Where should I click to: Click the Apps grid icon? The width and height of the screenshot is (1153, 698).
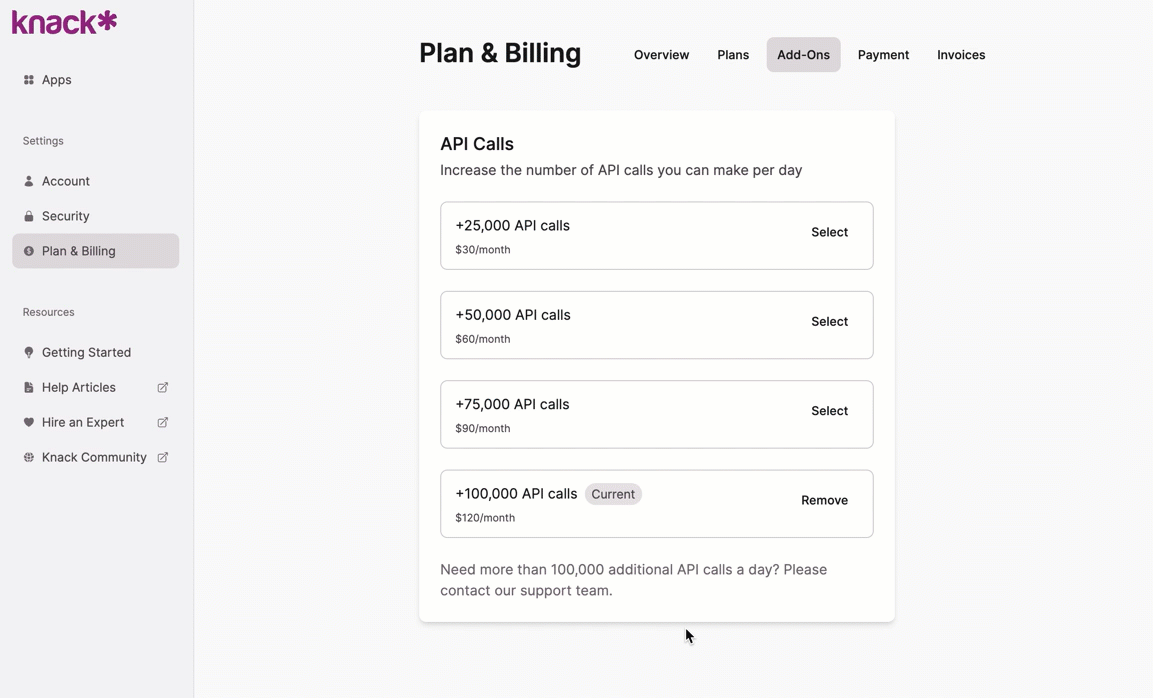point(29,80)
